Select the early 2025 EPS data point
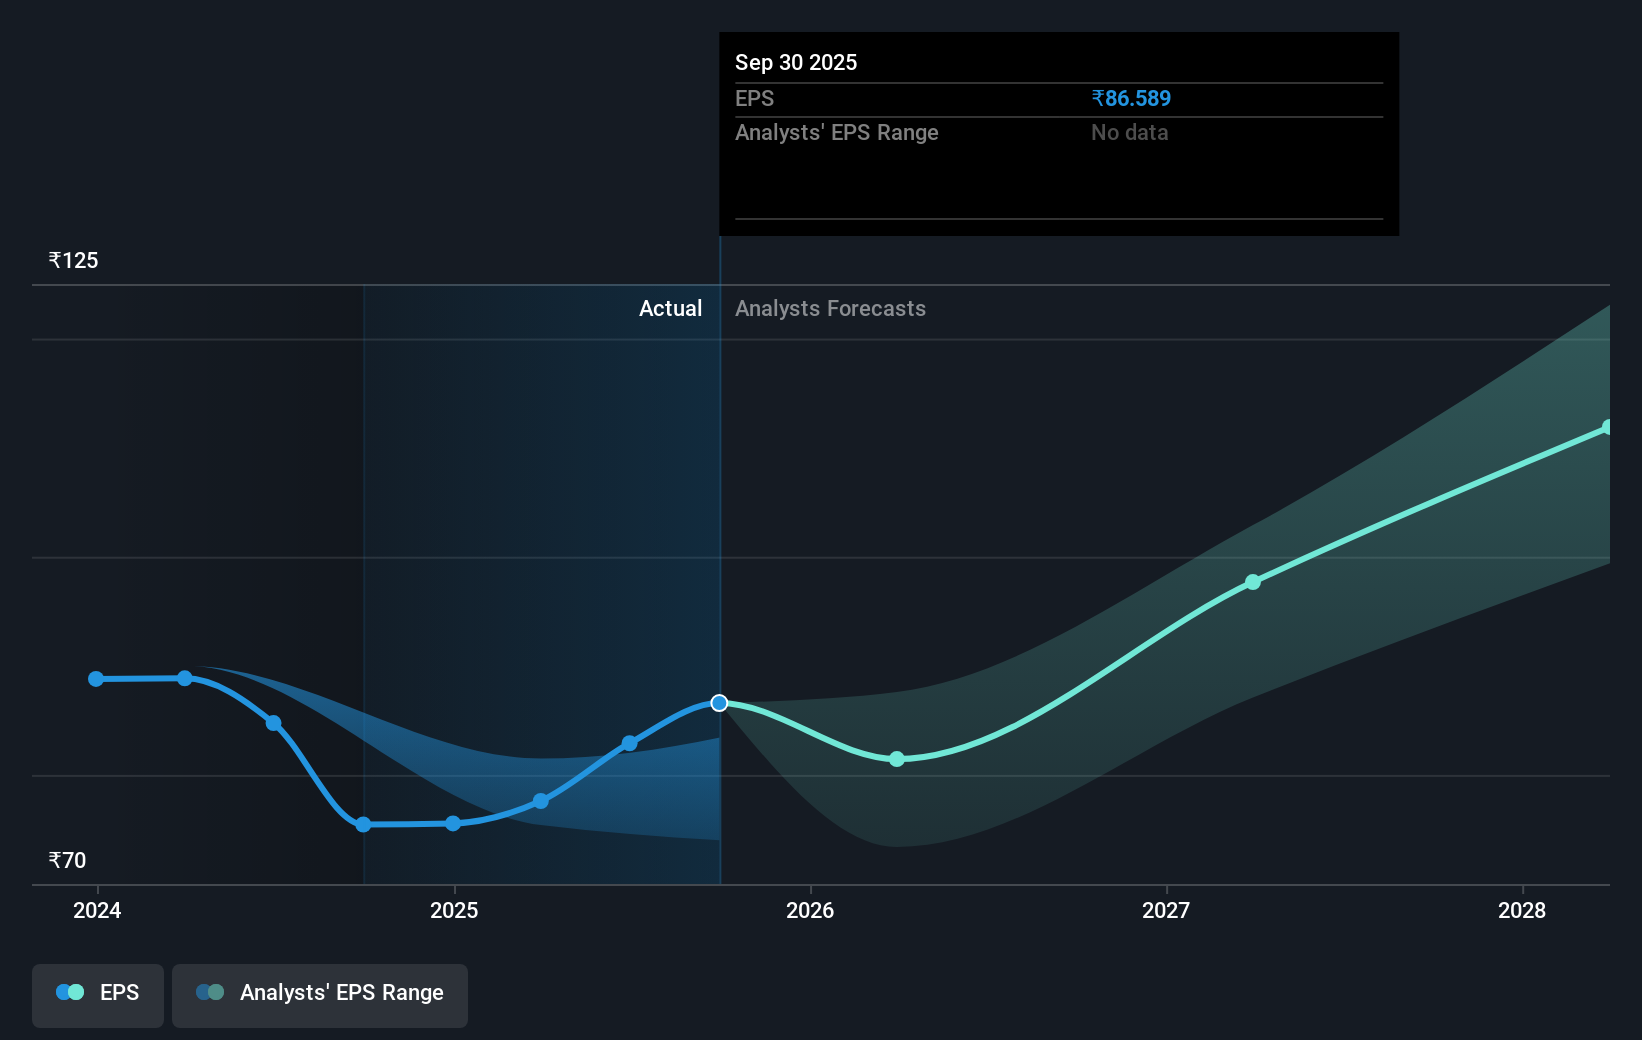Viewport: 1642px width, 1040px height. [x=453, y=823]
